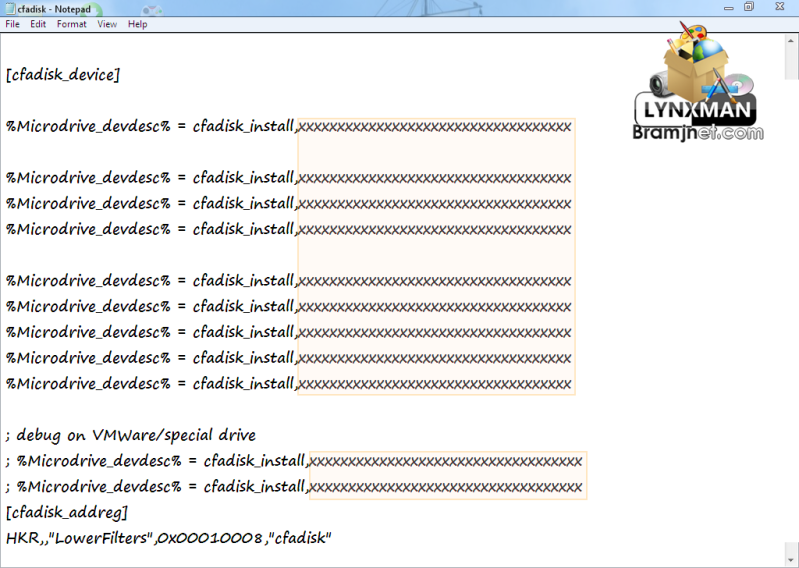Open the Help menu
The height and width of the screenshot is (568, 799).
point(137,24)
